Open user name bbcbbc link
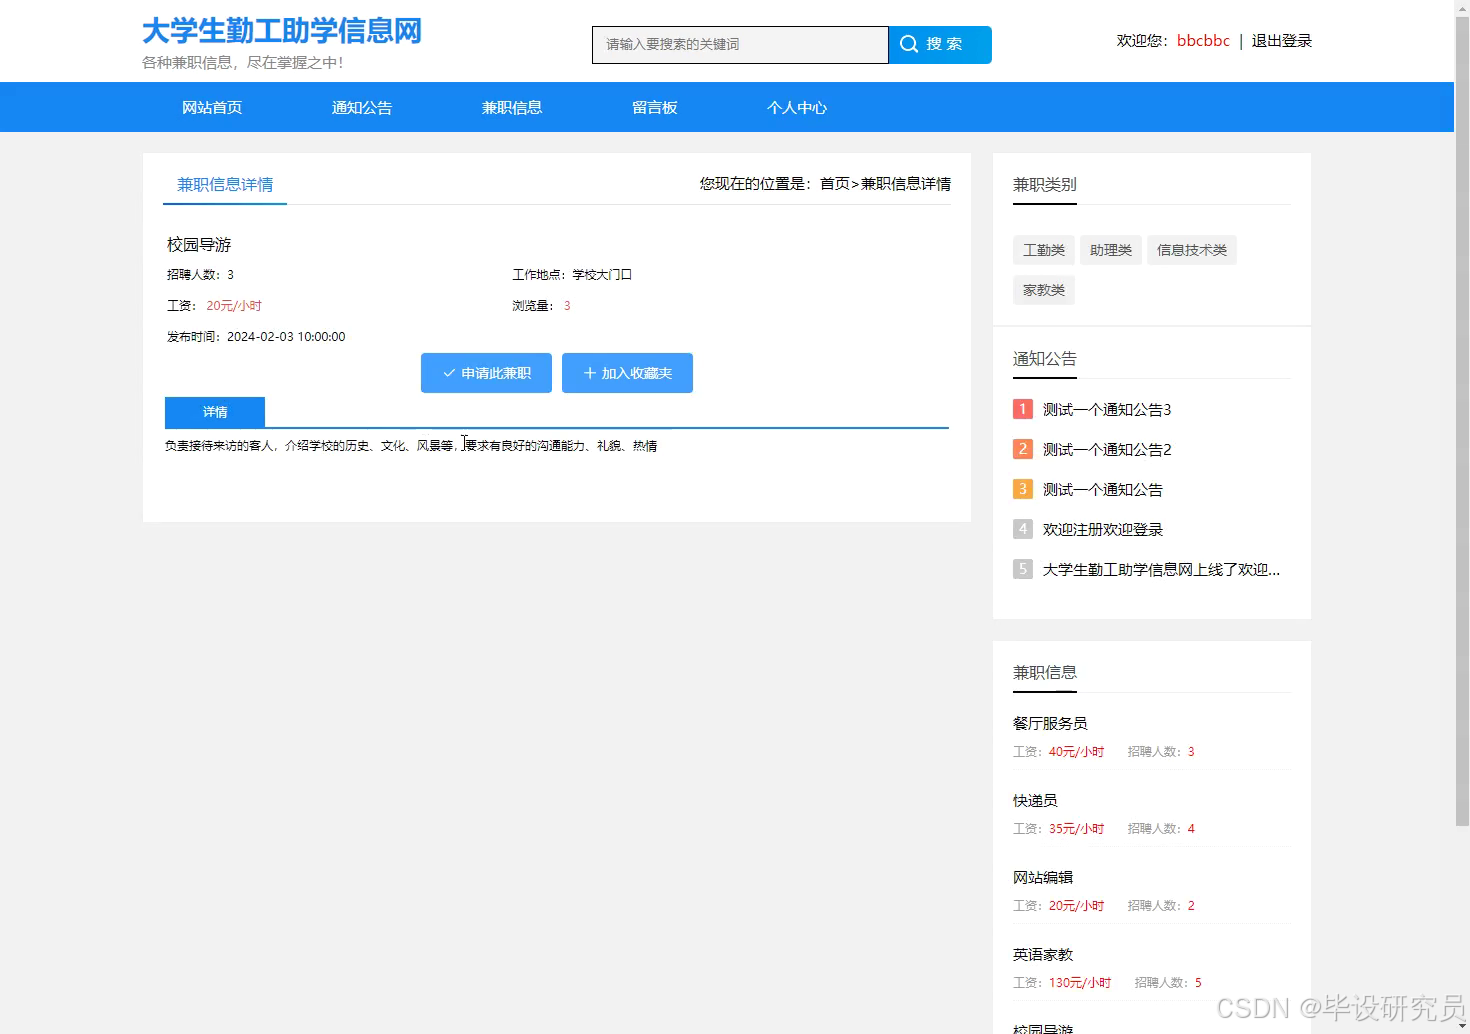The width and height of the screenshot is (1470, 1034). click(x=1203, y=41)
